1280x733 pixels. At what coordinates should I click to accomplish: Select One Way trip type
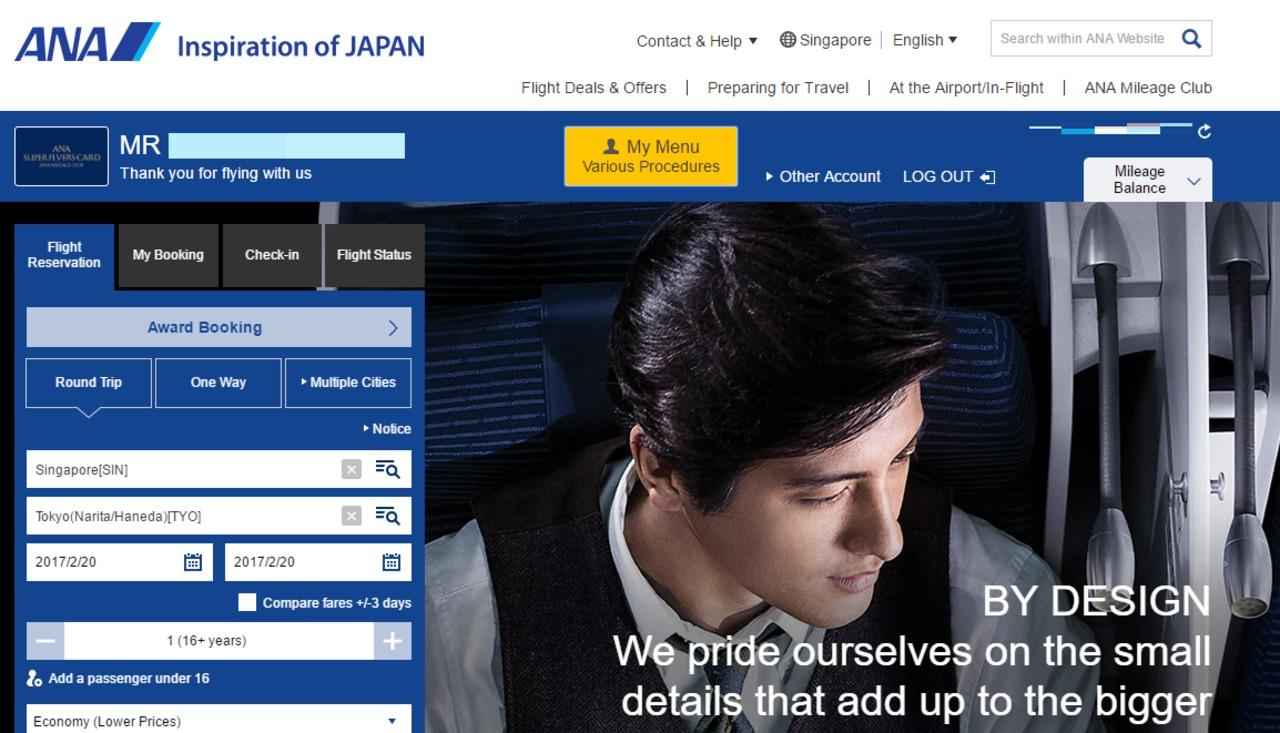218,383
